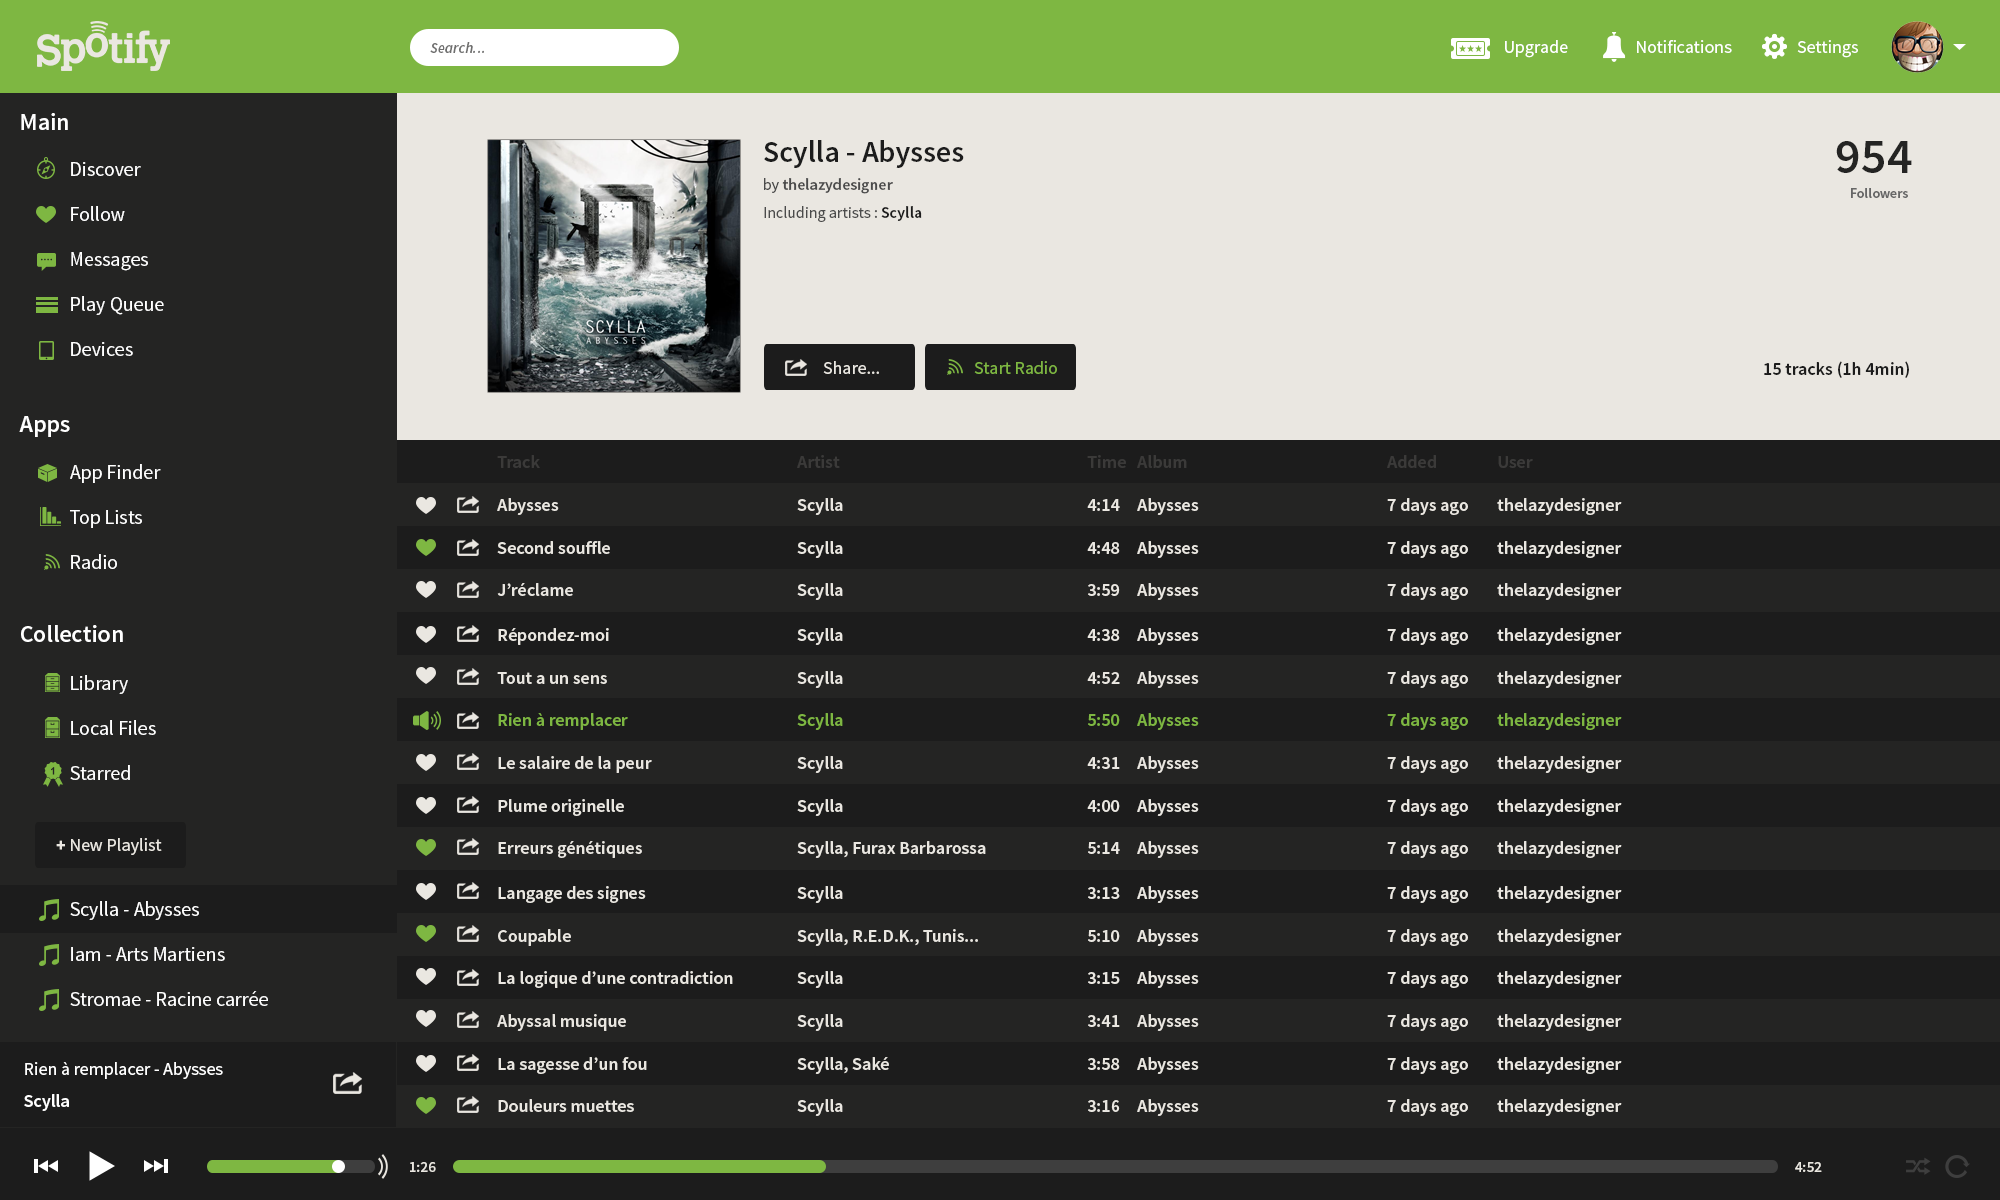Open Scylla artist link under playlist title
The image size is (2000, 1200).
tap(901, 212)
